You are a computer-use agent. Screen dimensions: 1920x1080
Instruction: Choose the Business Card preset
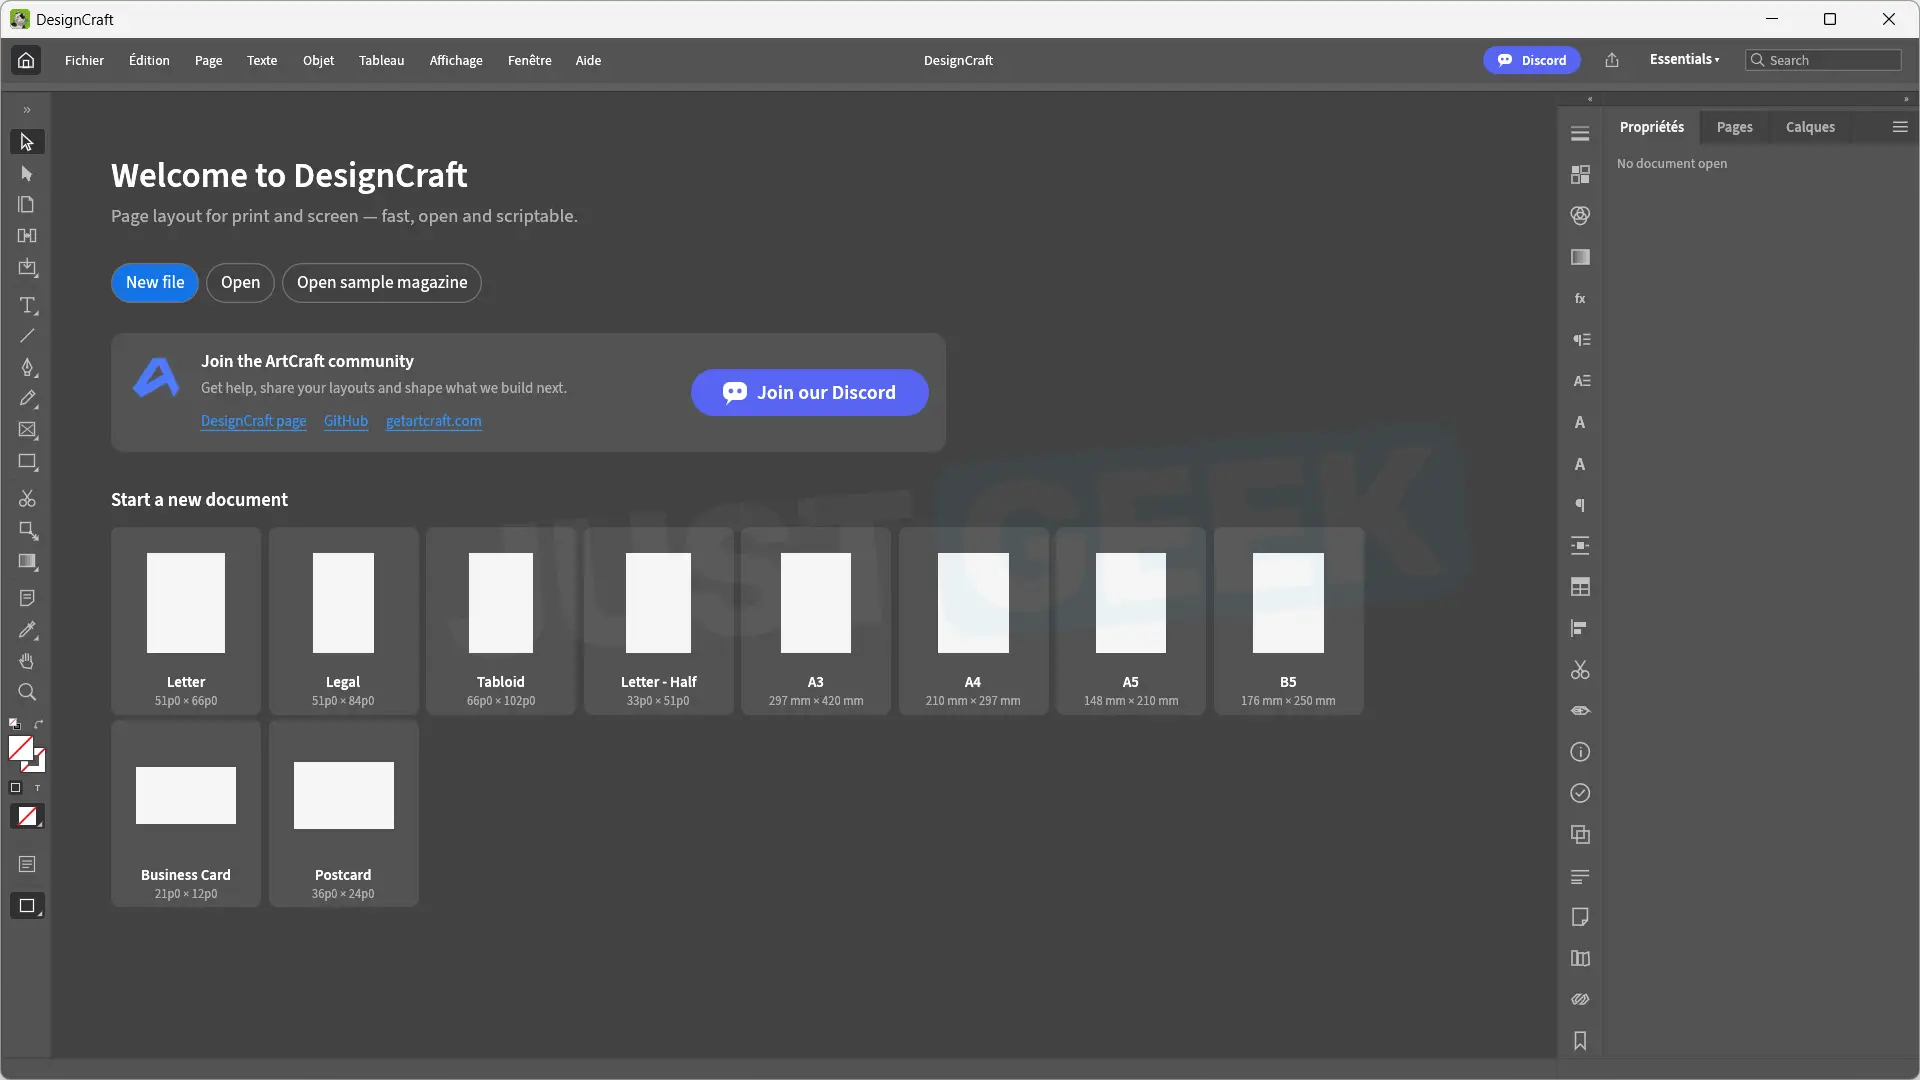[x=186, y=814]
